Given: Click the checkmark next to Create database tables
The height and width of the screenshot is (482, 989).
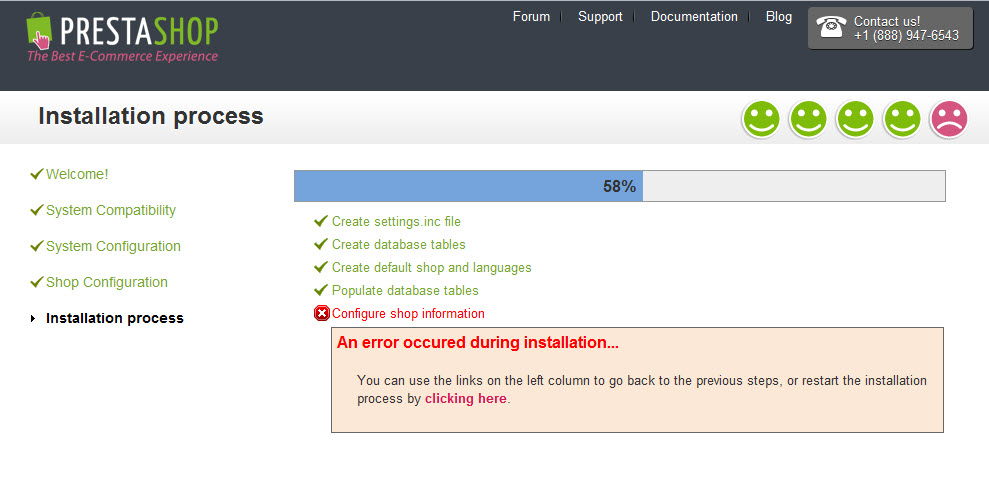Looking at the screenshot, I should coord(321,244).
